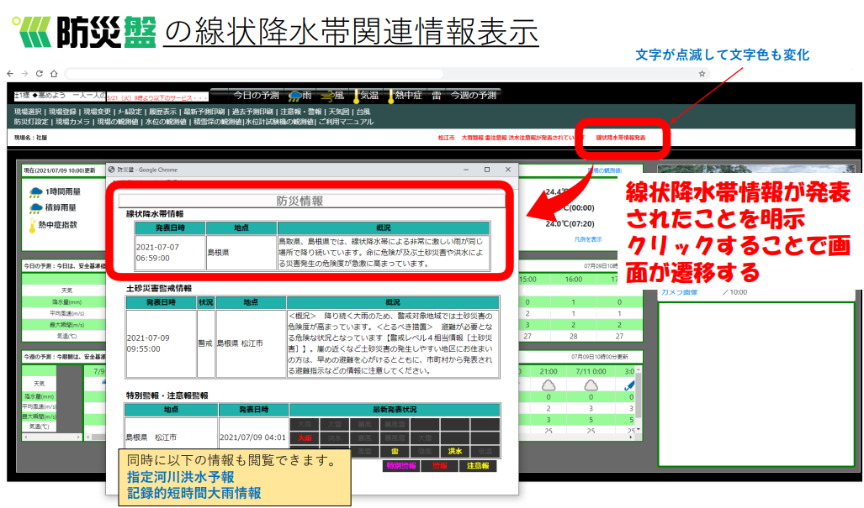Screen dimensions: 864x508
Task: Open the 防災灯設定 menu link
Action: [x=31, y=122]
